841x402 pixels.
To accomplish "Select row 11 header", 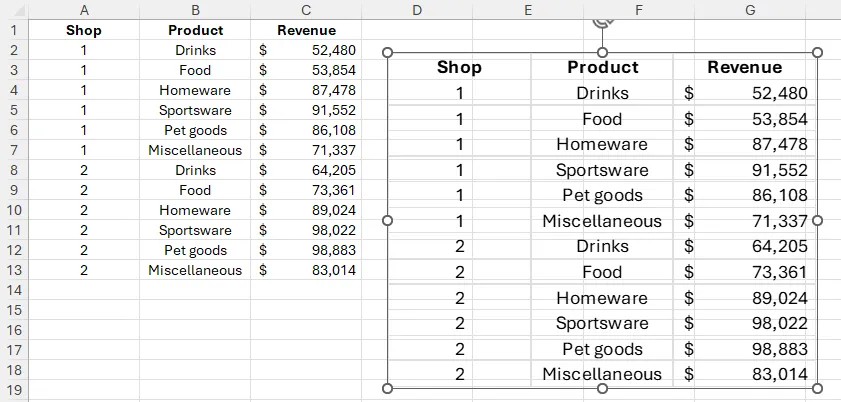I will point(14,230).
